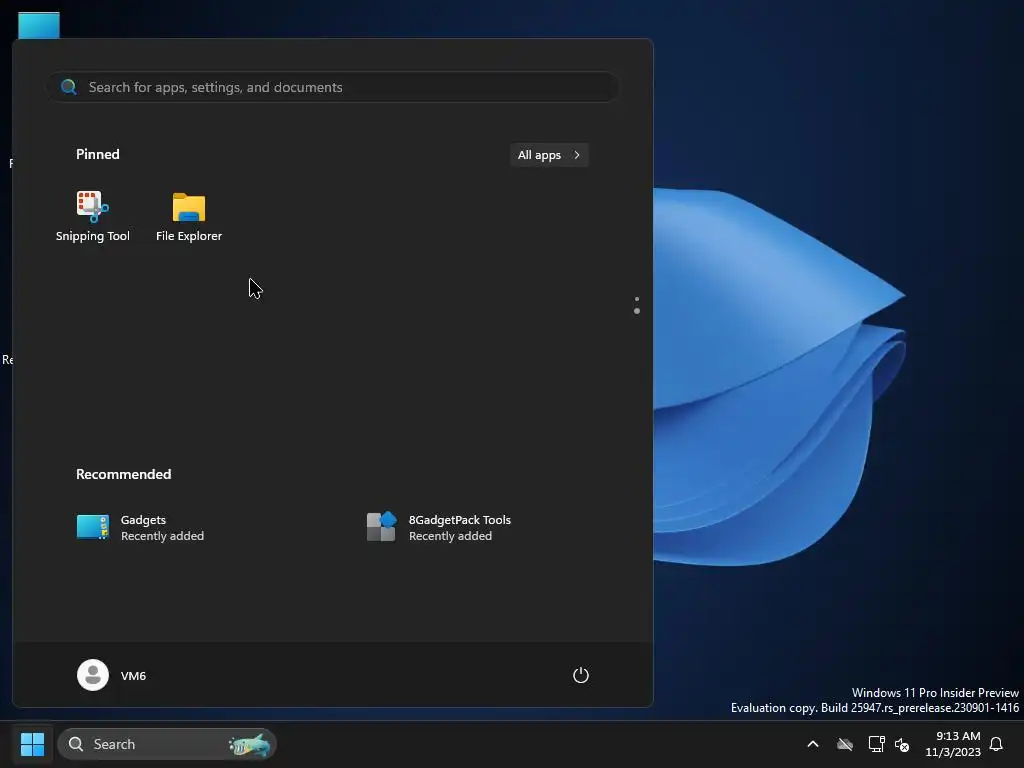1024x768 pixels.
Task: Click the pinned page indicator dots
Action: 637,305
